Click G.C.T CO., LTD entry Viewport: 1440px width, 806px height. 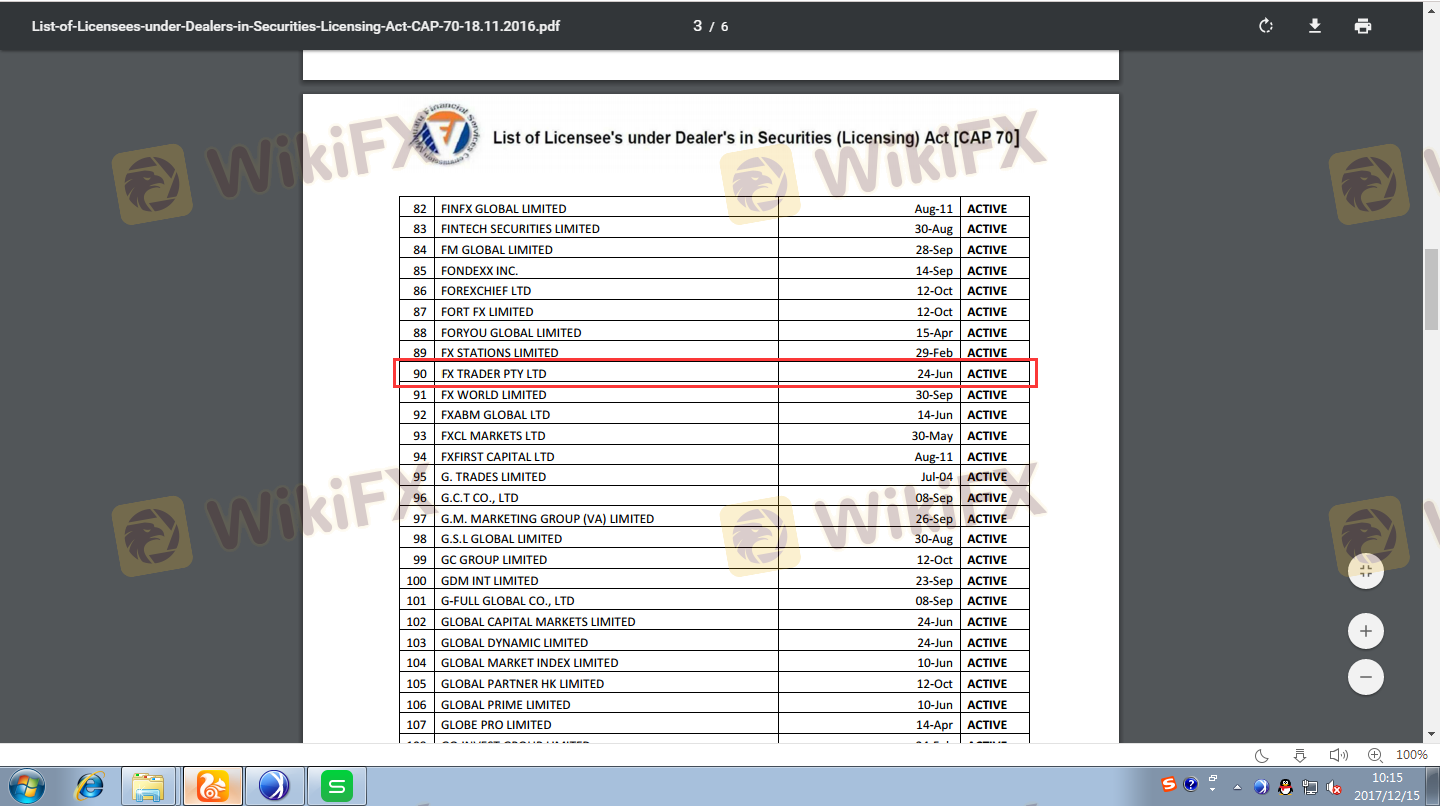coord(480,498)
